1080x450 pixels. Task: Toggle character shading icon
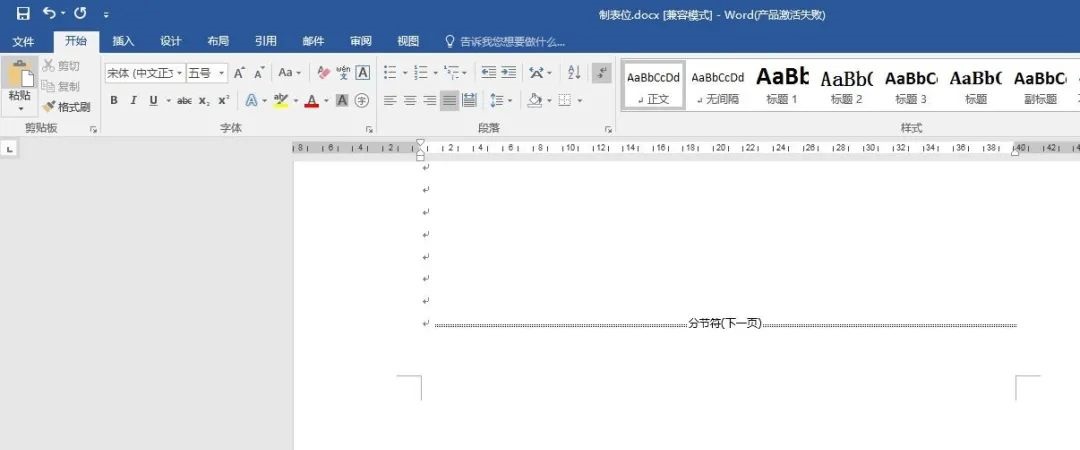342,101
